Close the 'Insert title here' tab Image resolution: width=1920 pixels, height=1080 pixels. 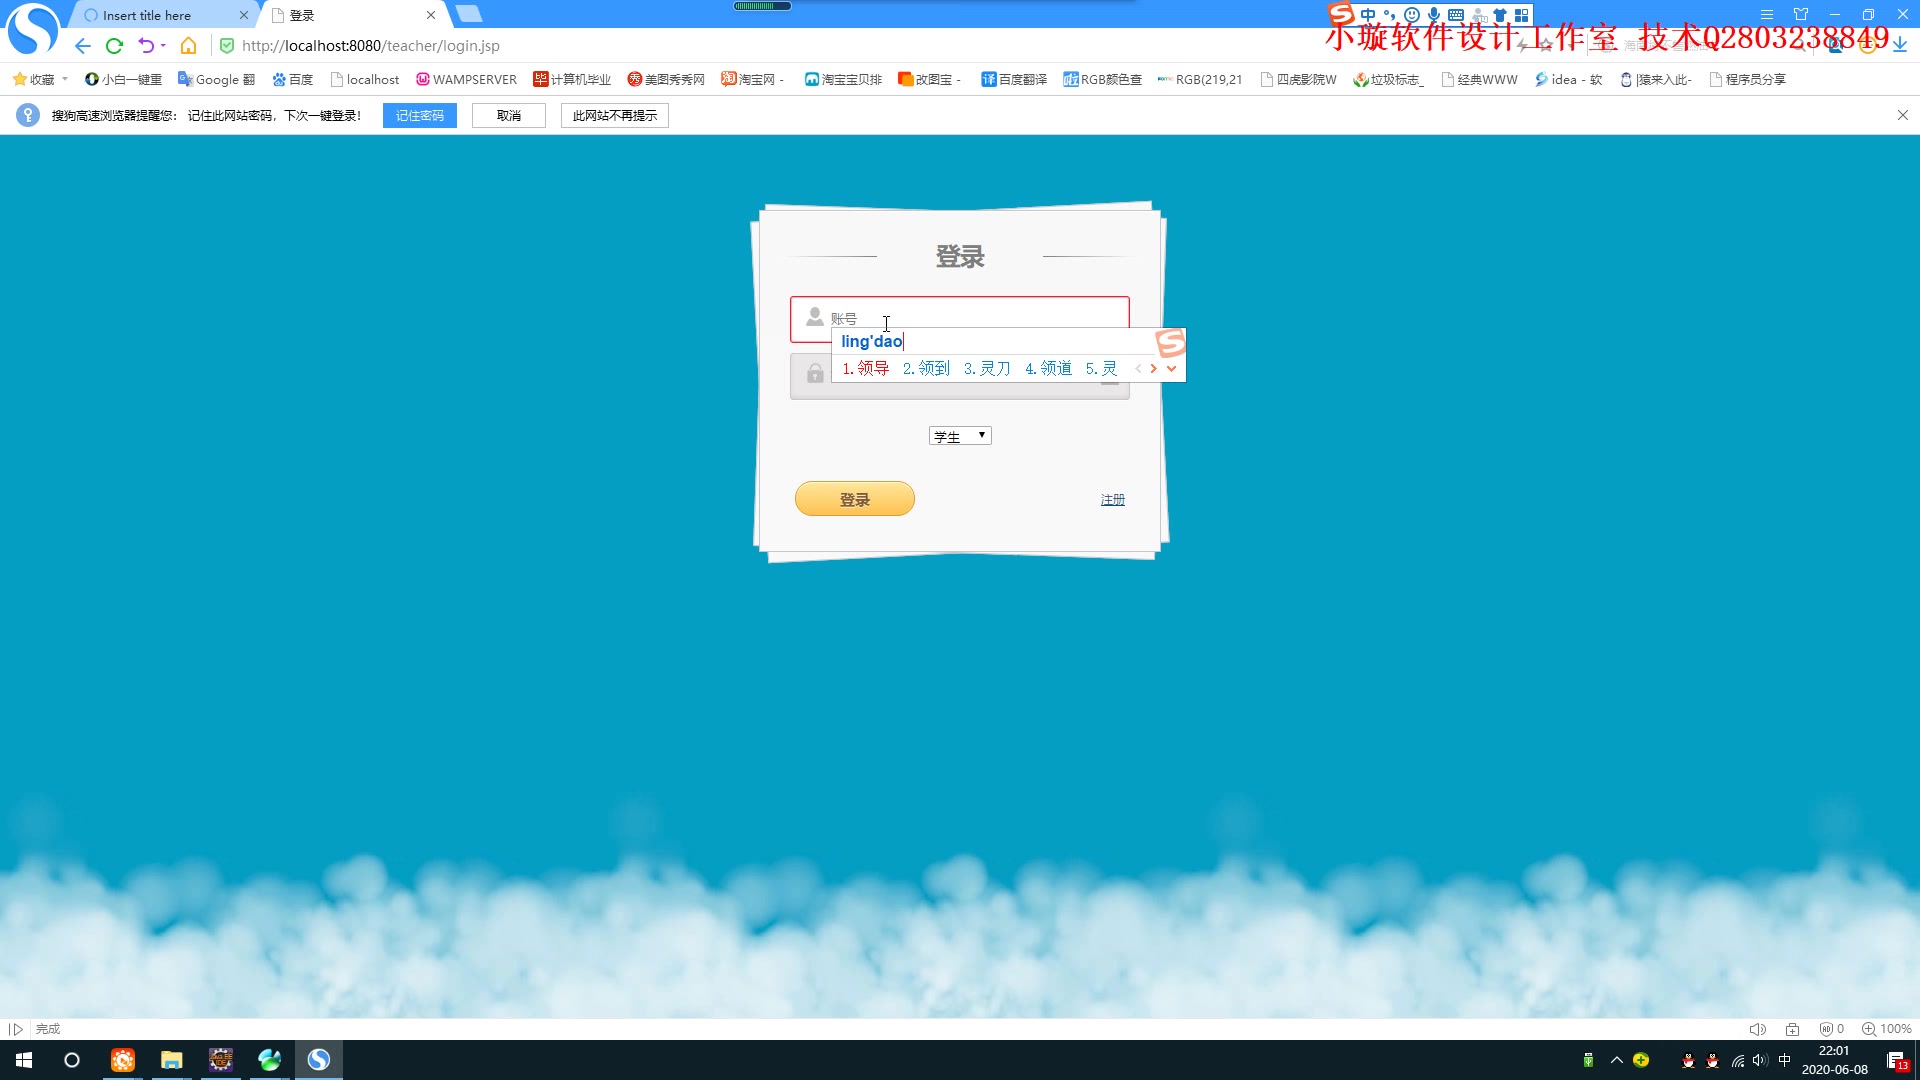[243, 15]
